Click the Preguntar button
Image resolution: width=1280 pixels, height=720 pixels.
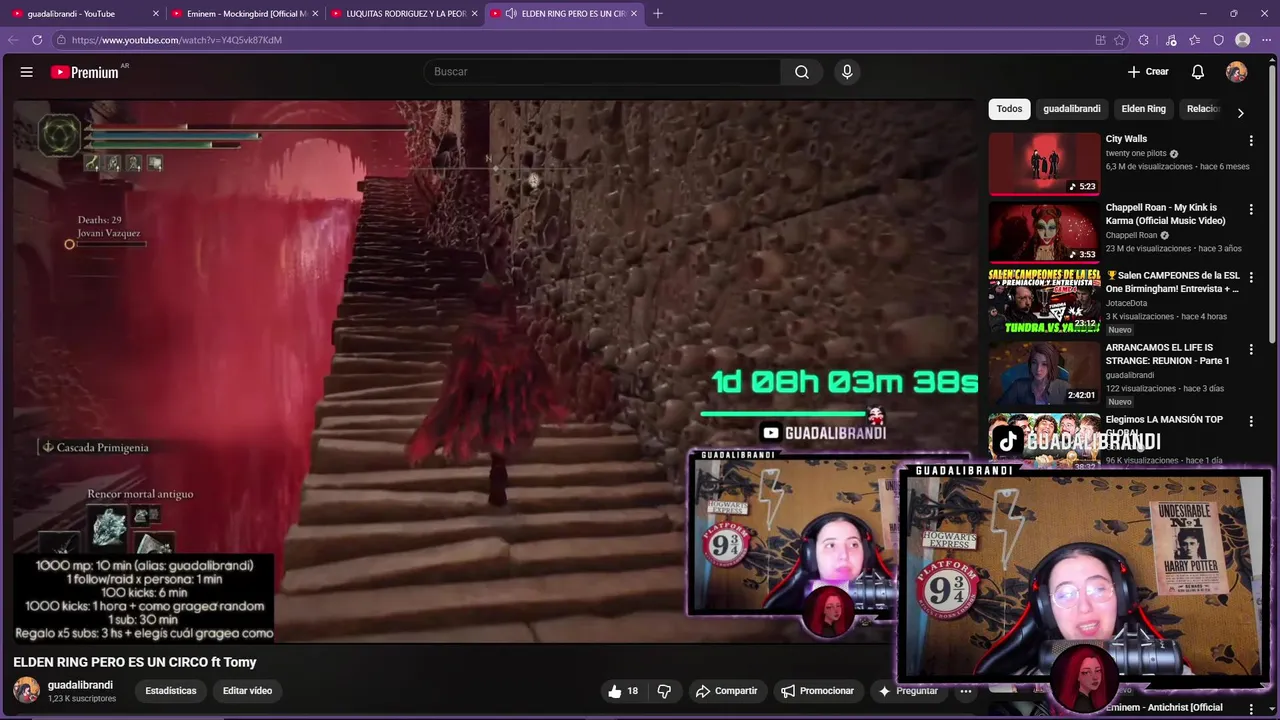point(908,691)
